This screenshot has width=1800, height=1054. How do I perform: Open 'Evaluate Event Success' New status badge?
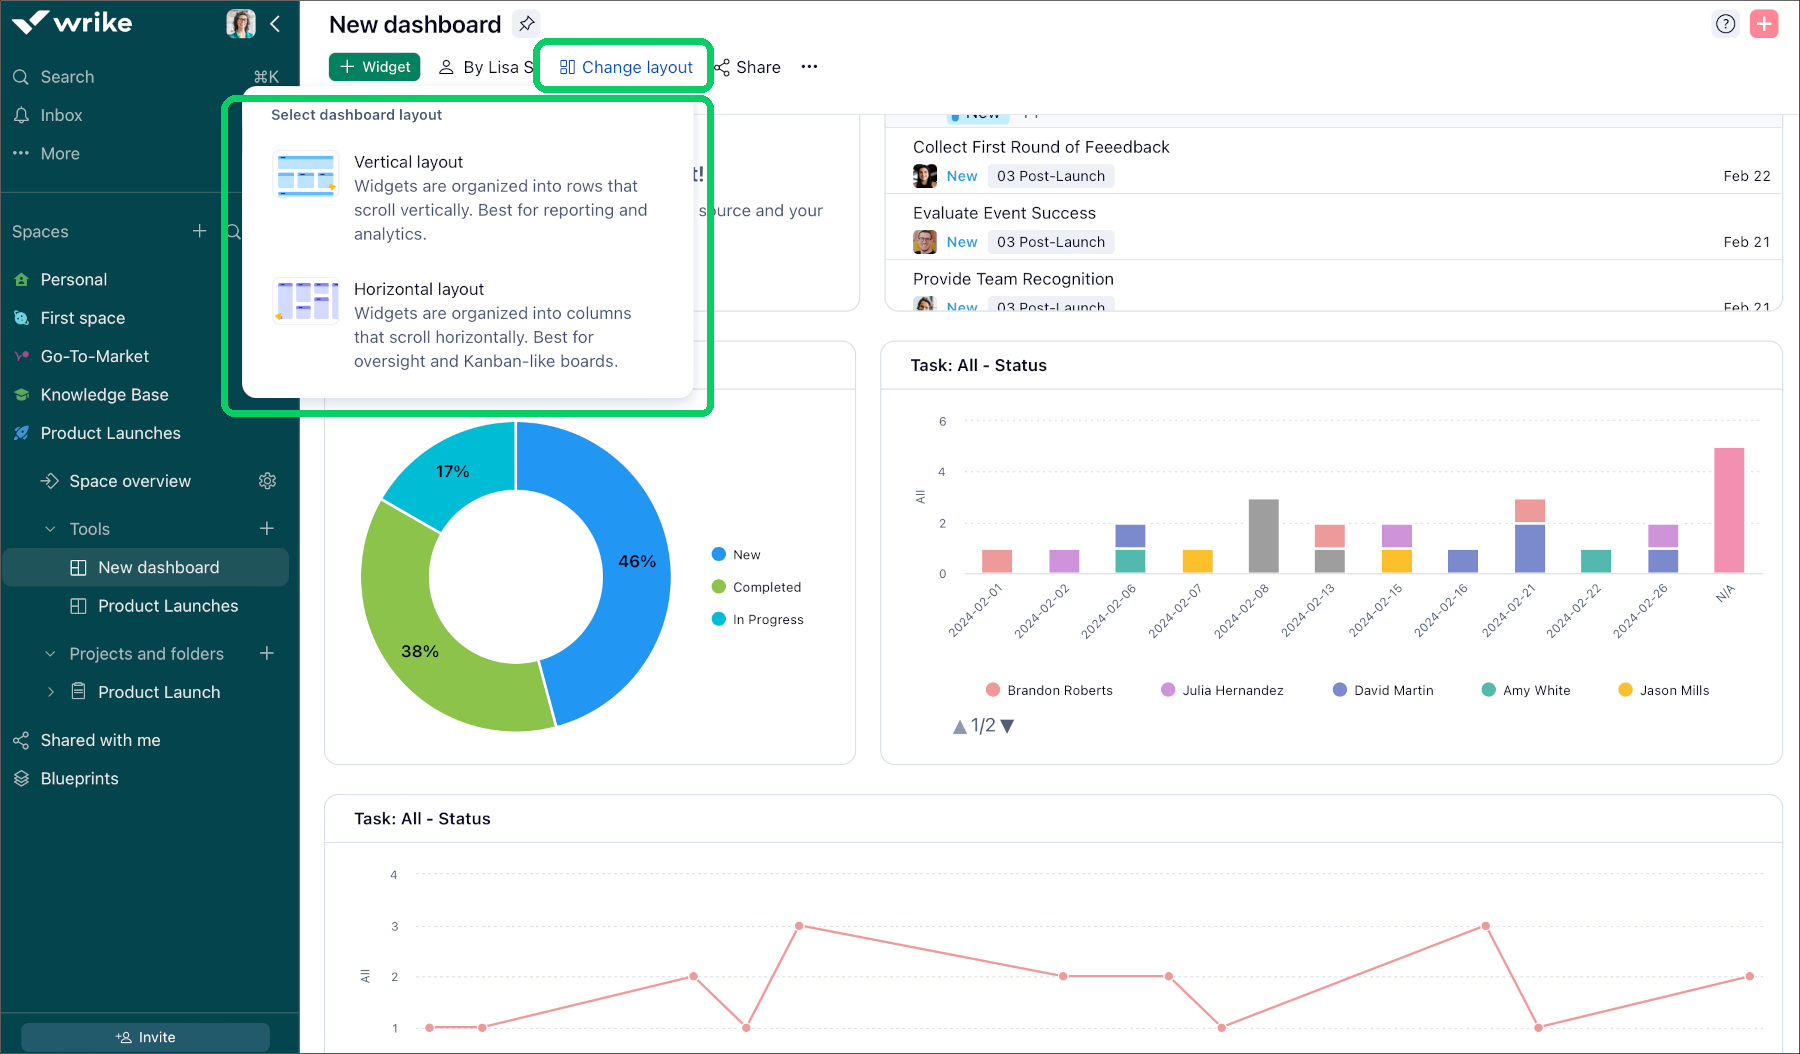click(960, 241)
